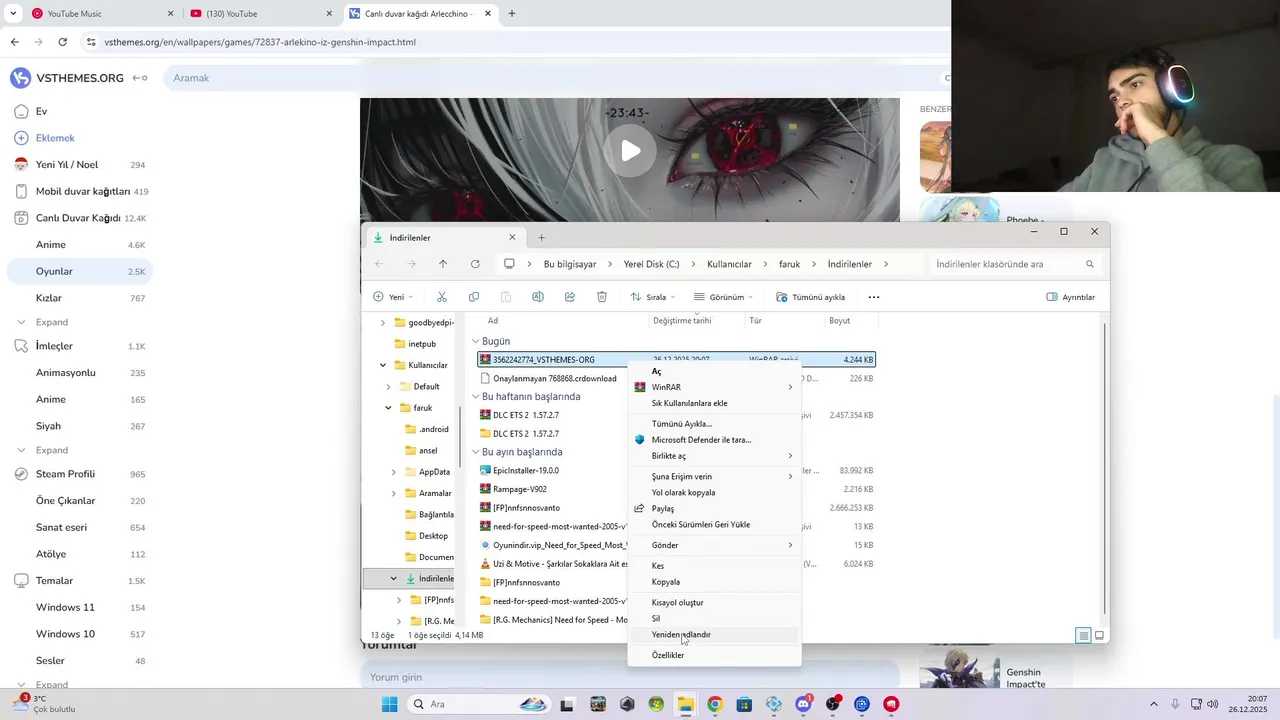Image resolution: width=1280 pixels, height=720 pixels.
Task: Click the Yorum girin comment field
Action: coord(630,677)
